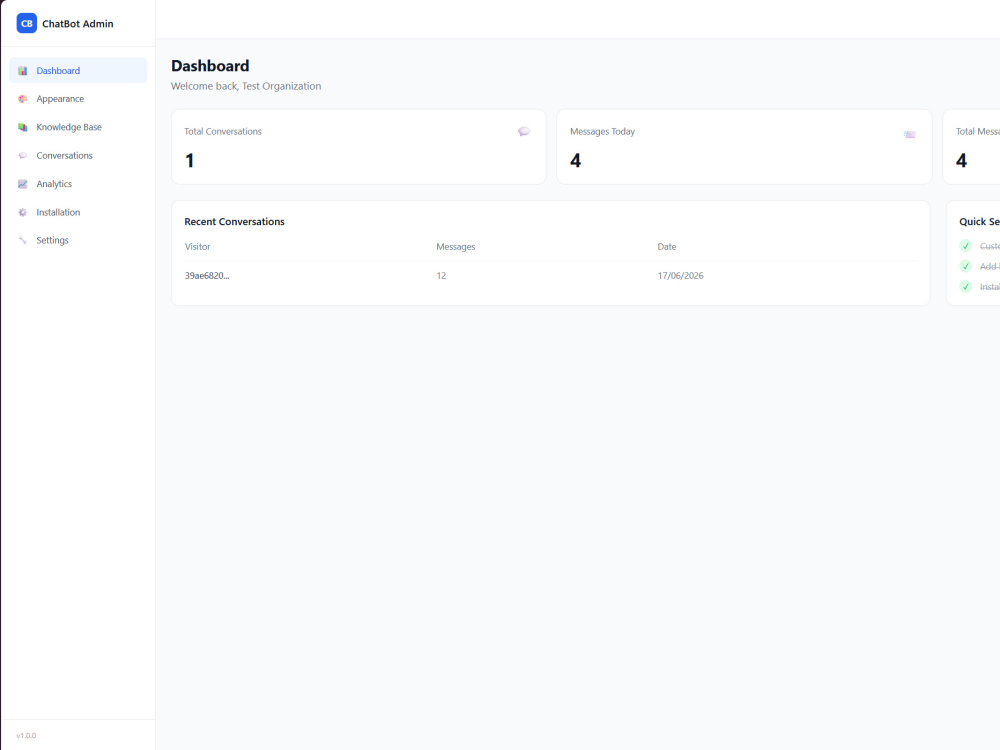Click the 17/06/2026 date cell
Viewport: 1000px width, 750px height.
tap(680, 276)
